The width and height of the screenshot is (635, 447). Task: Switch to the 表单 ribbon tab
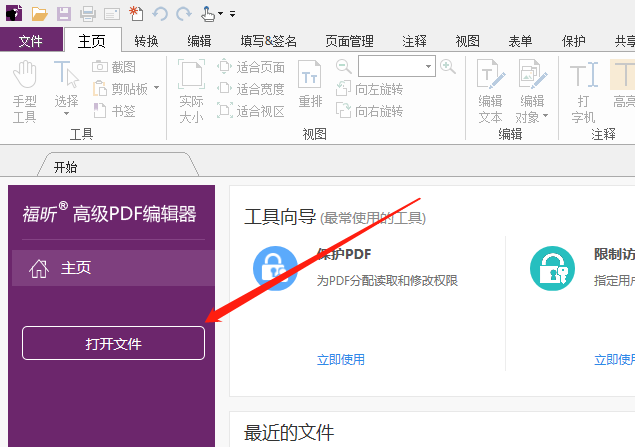520,41
